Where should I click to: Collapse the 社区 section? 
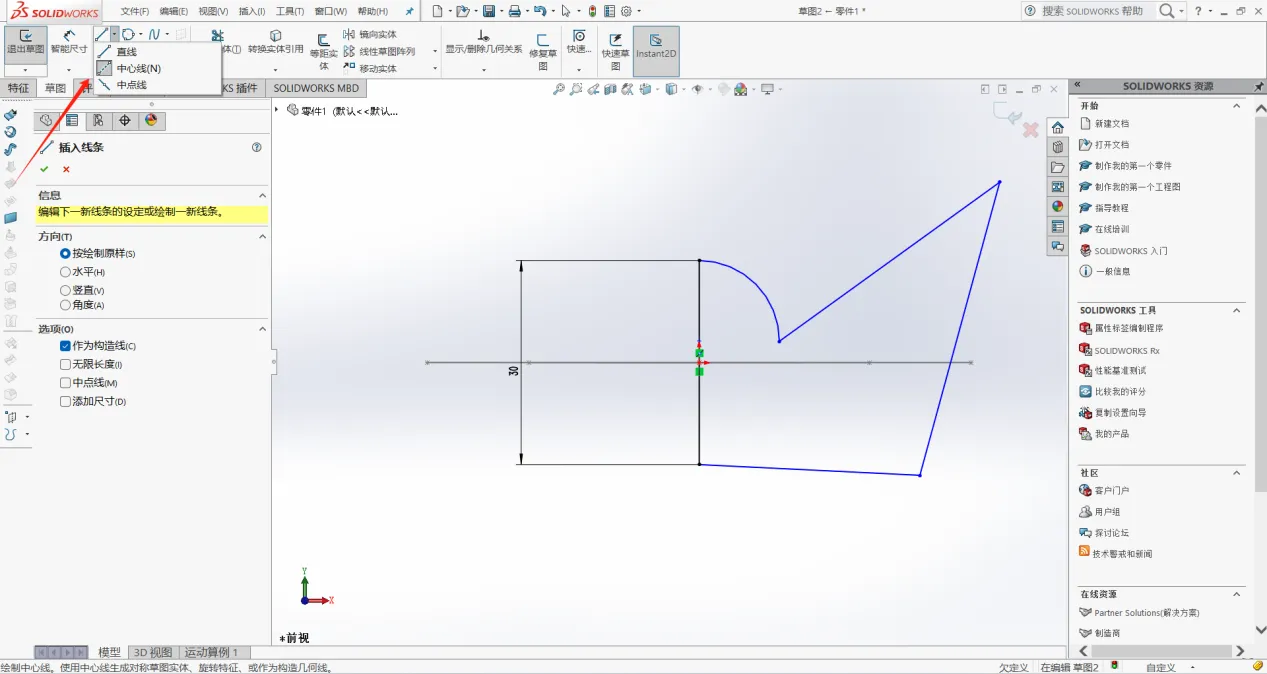pos(1237,472)
